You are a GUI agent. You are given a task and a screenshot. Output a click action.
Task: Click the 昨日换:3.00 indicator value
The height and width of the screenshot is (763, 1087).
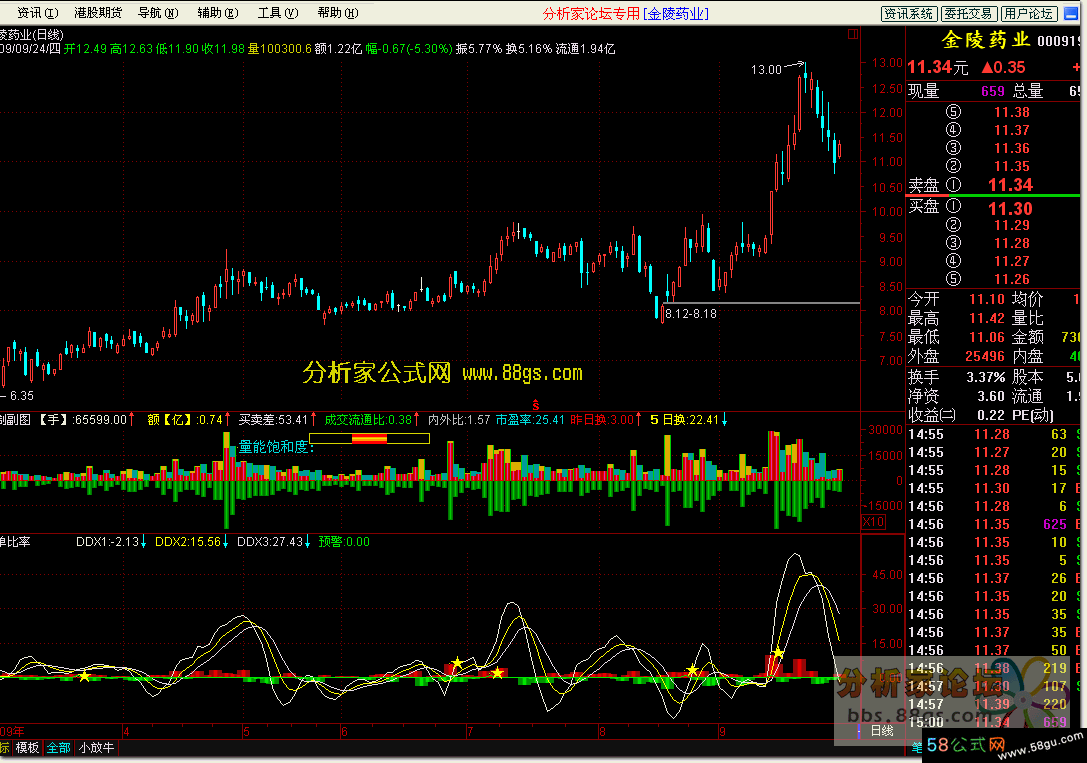click(x=602, y=420)
